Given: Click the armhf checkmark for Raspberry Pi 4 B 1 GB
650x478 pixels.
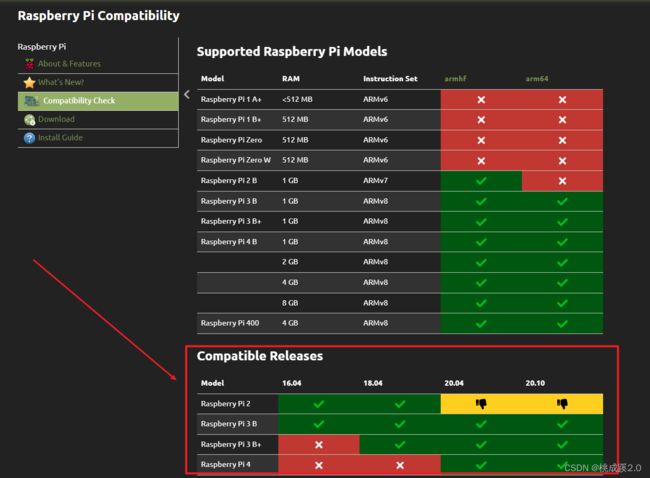Looking at the screenshot, I should [x=481, y=242].
